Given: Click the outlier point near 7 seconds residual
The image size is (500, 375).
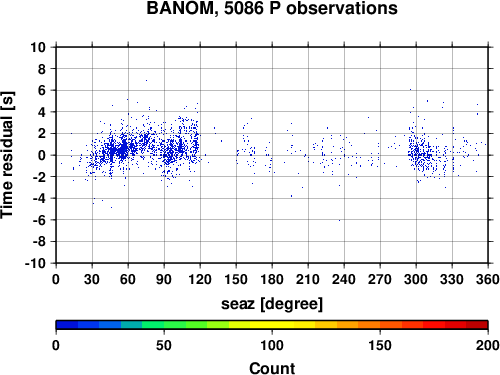Looking at the screenshot, I should pos(146,80).
